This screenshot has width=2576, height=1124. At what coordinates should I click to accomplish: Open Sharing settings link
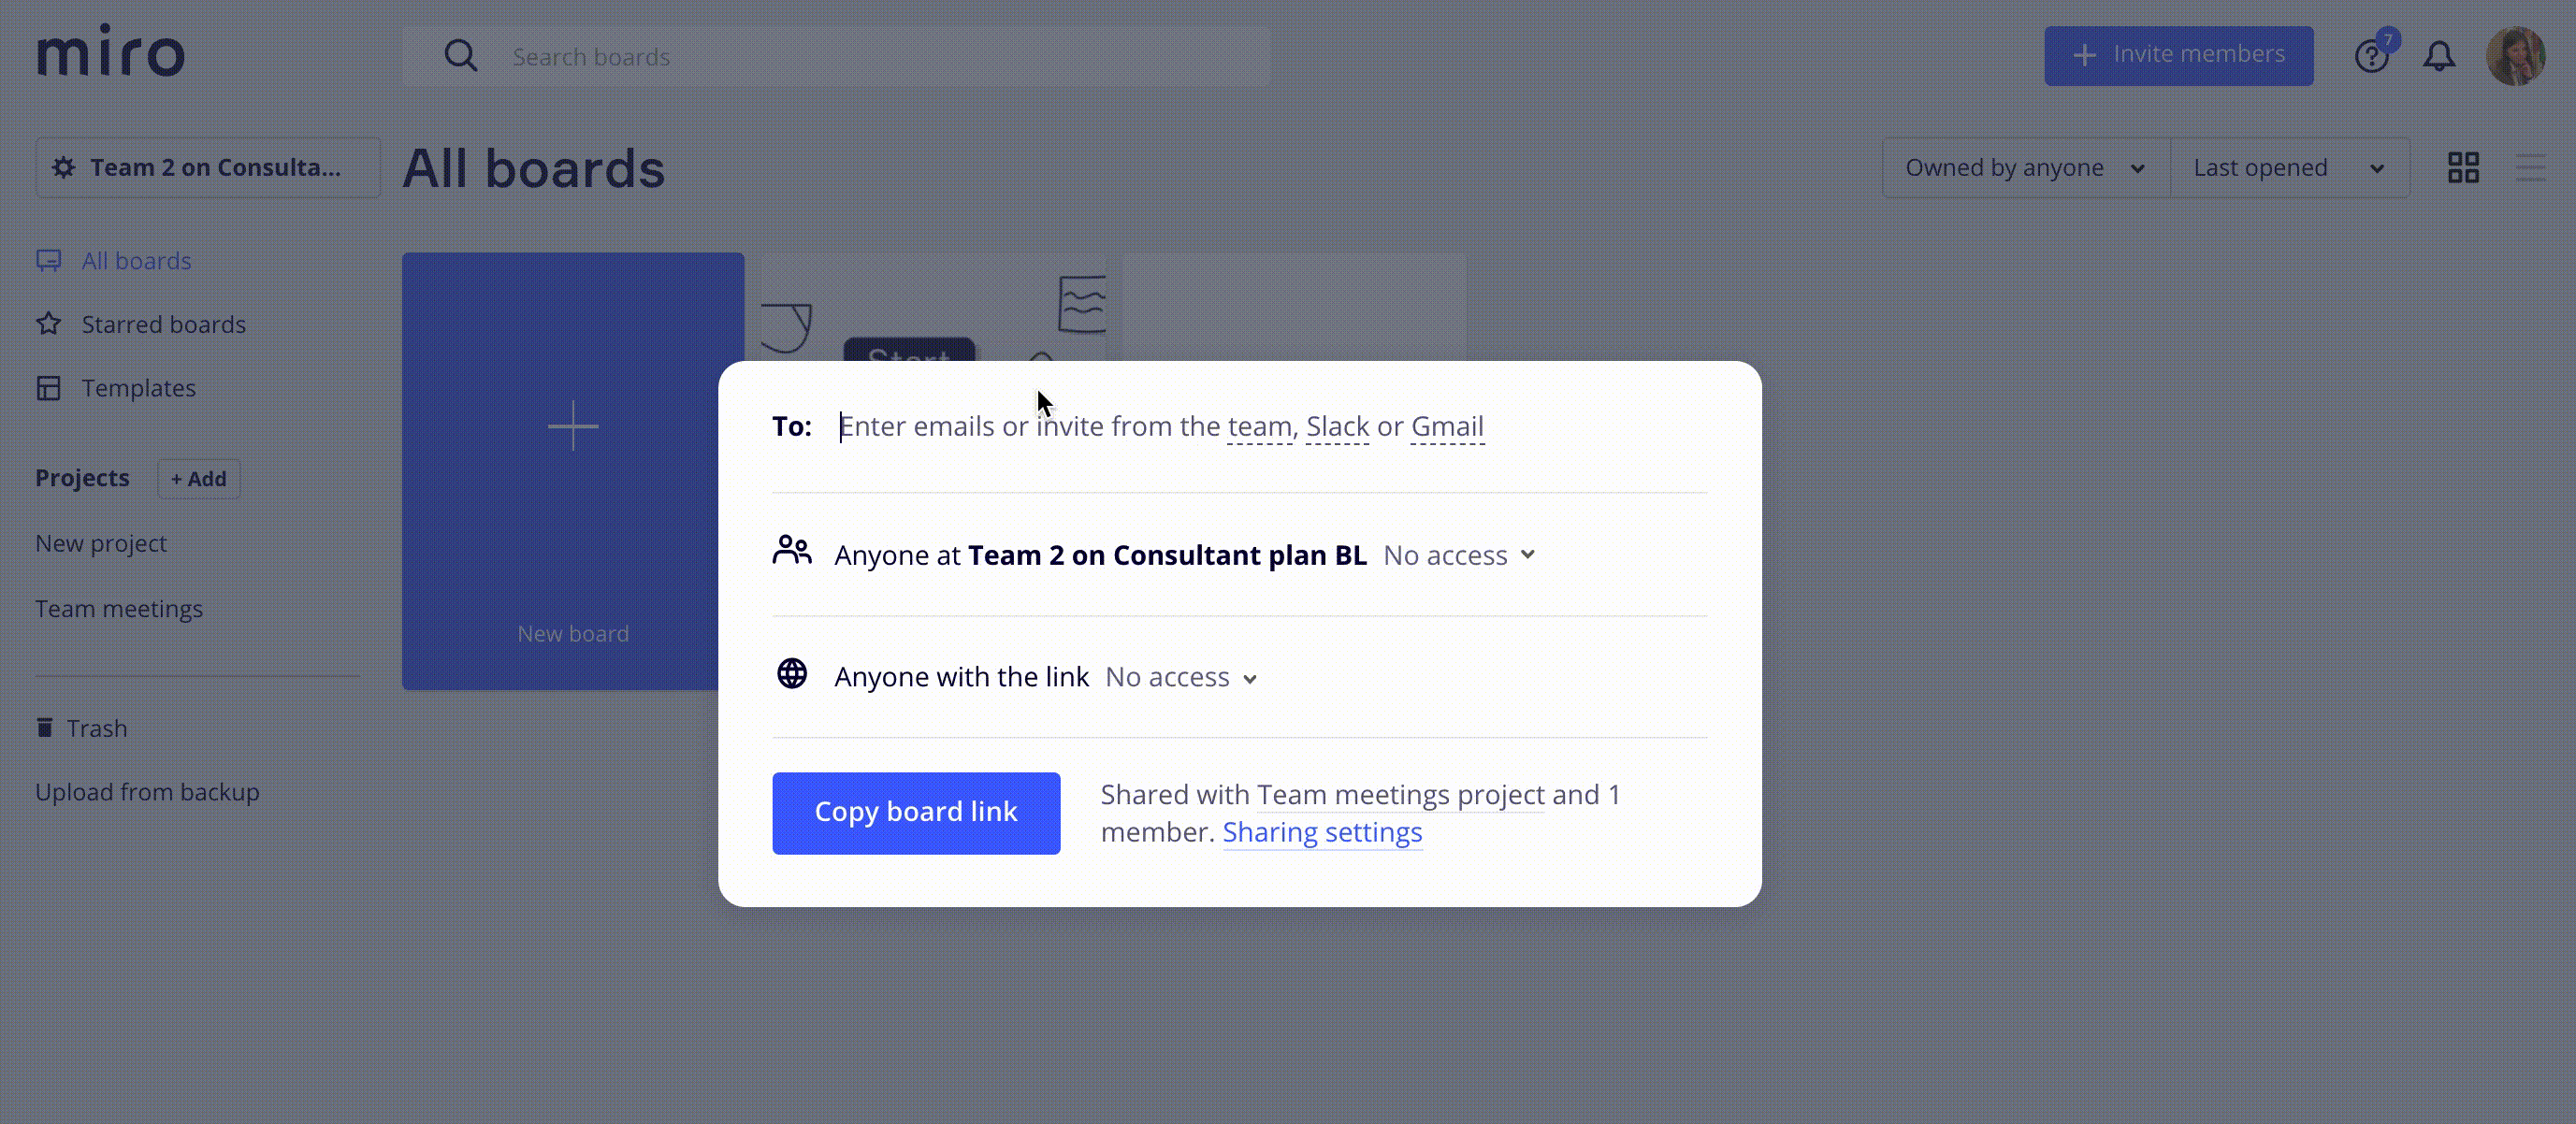[x=1321, y=832]
